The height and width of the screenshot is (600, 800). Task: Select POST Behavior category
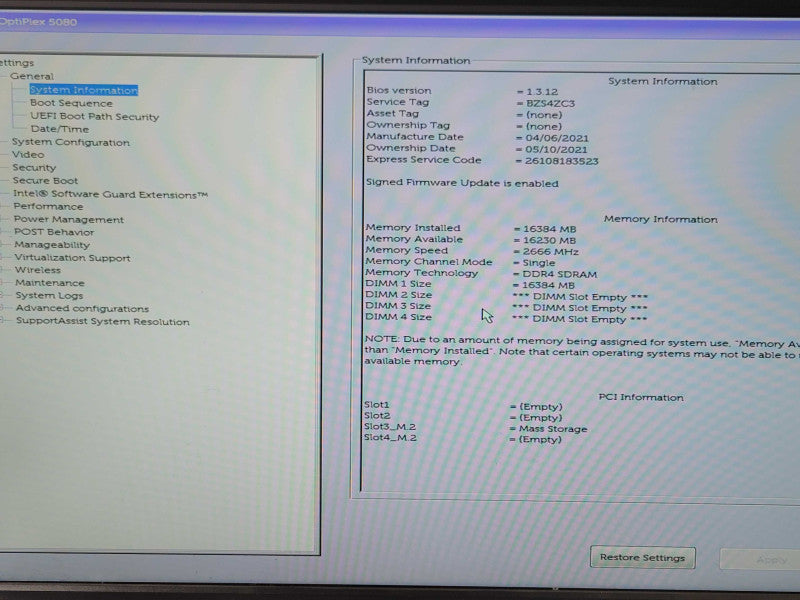point(54,232)
